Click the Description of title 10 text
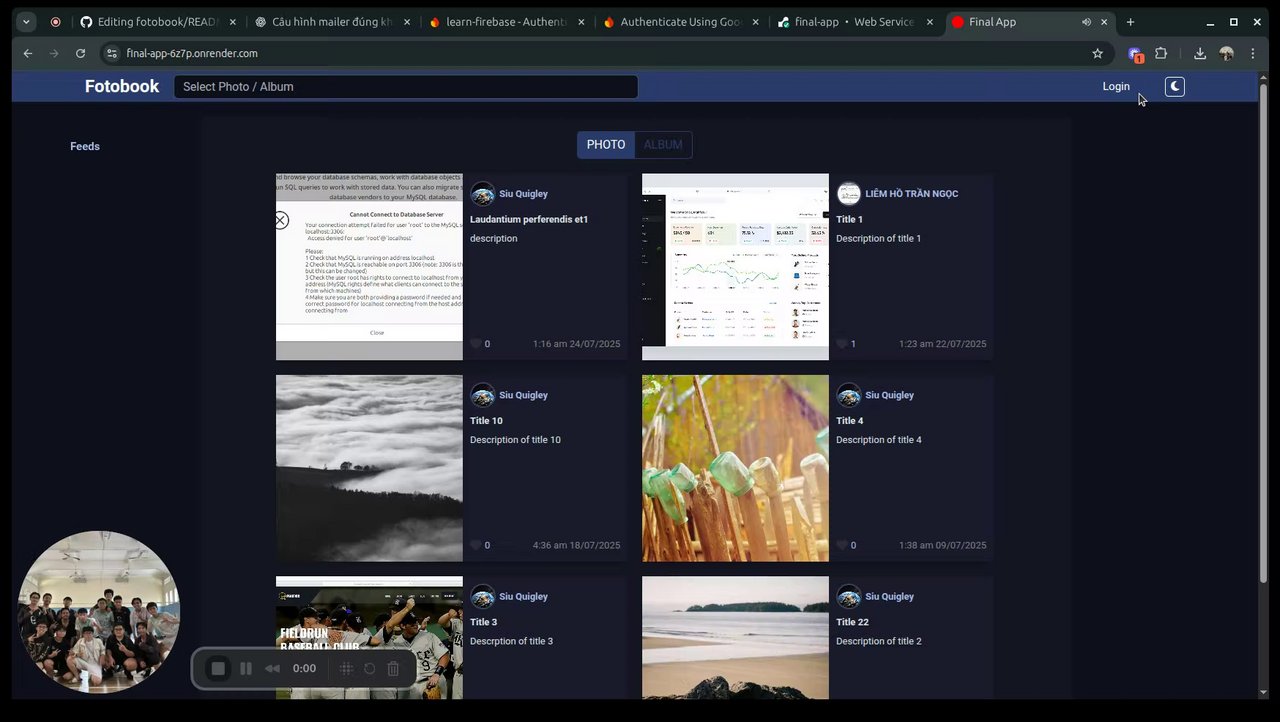This screenshot has height=722, width=1280. tap(515, 440)
